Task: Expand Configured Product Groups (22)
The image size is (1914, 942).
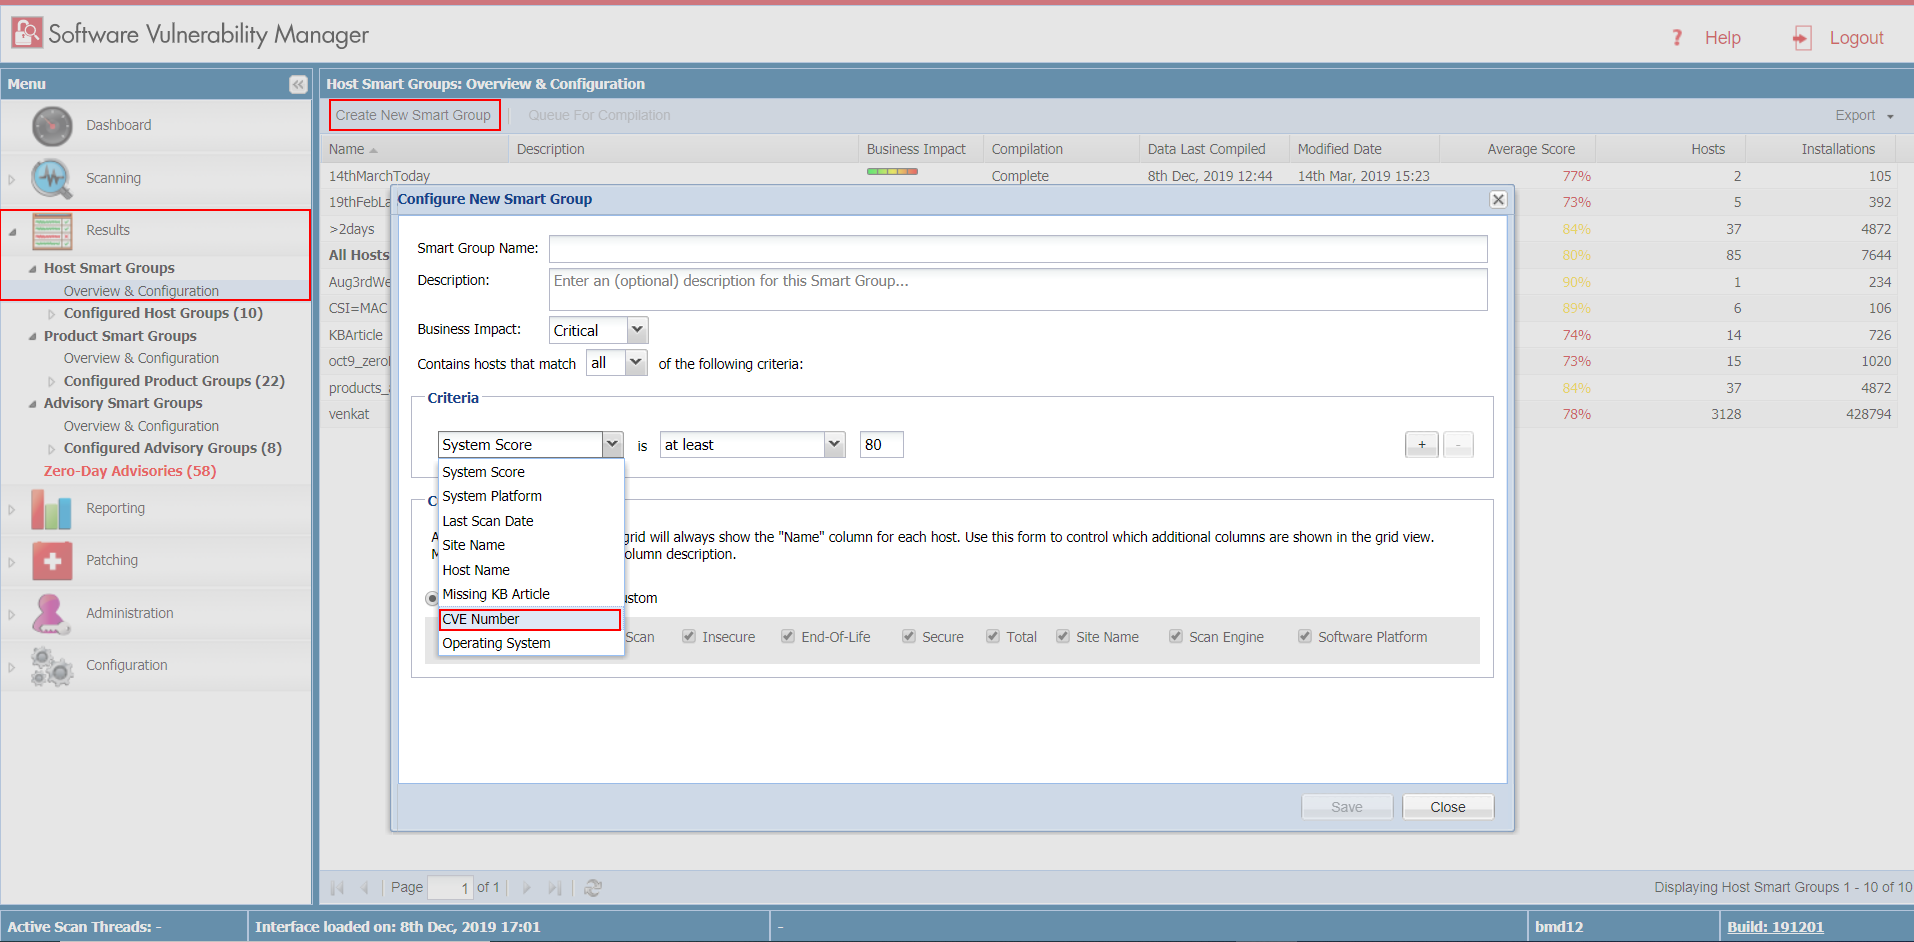Action: [52, 382]
